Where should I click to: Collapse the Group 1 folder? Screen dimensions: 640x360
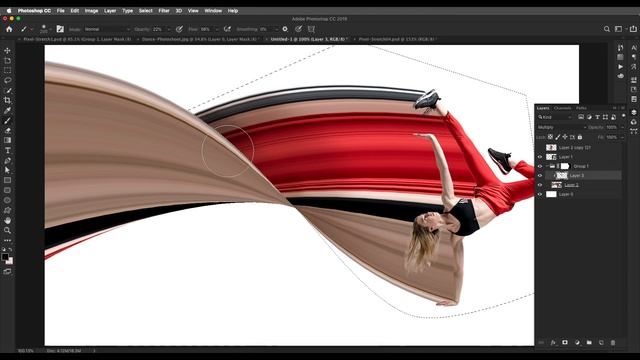tap(547, 166)
